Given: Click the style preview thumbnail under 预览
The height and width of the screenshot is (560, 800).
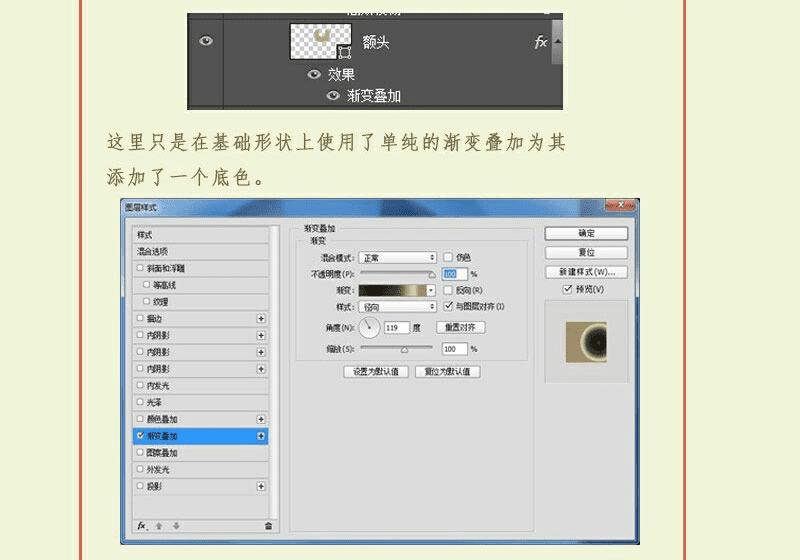Looking at the screenshot, I should pos(586,342).
